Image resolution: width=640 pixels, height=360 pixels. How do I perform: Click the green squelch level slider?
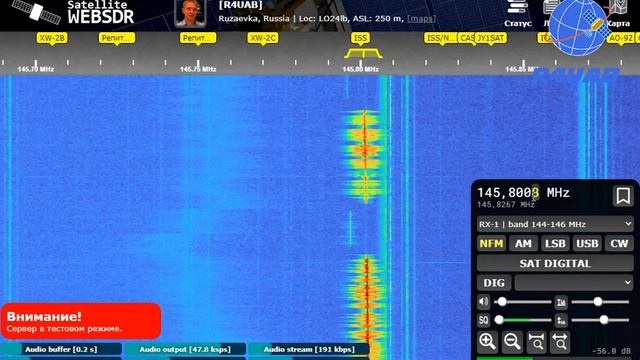[522, 320]
